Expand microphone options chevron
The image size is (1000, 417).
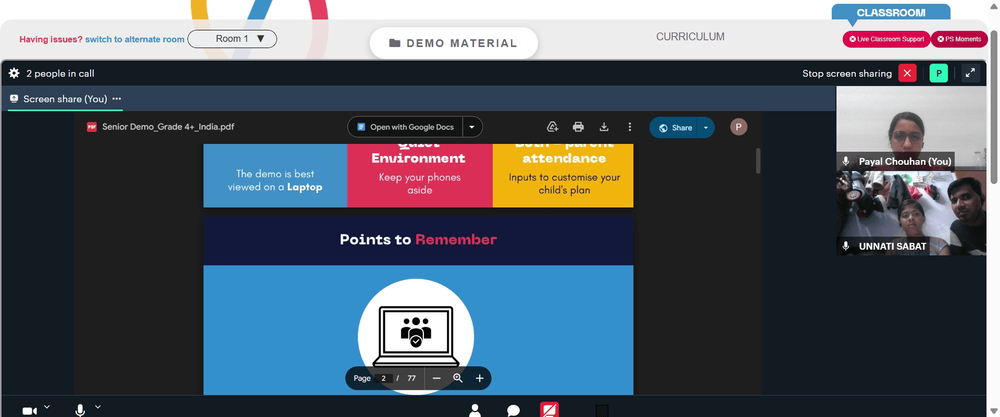pyautogui.click(x=98, y=407)
